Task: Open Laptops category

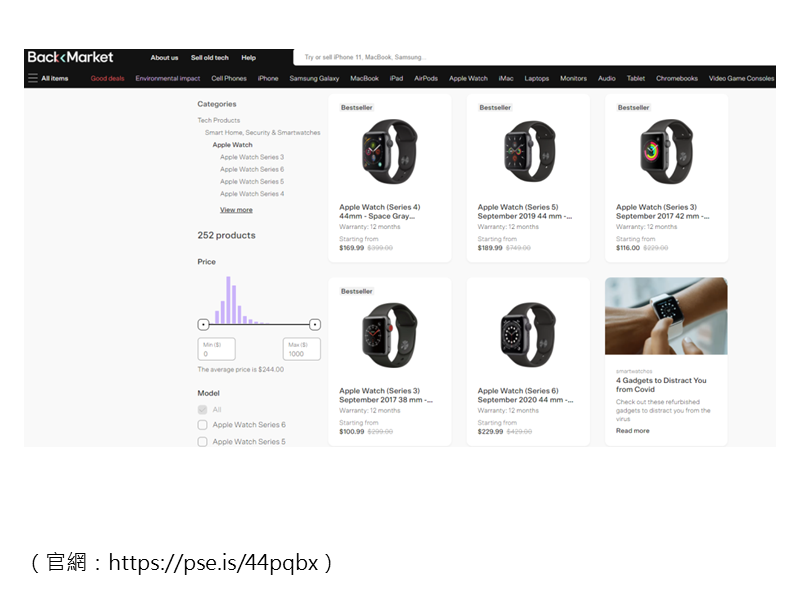Action: click(x=536, y=78)
